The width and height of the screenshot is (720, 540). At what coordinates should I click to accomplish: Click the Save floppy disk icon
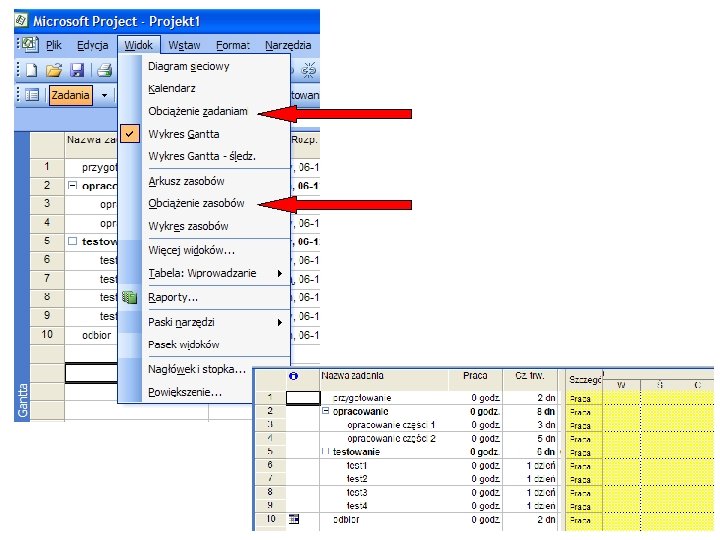point(77,70)
